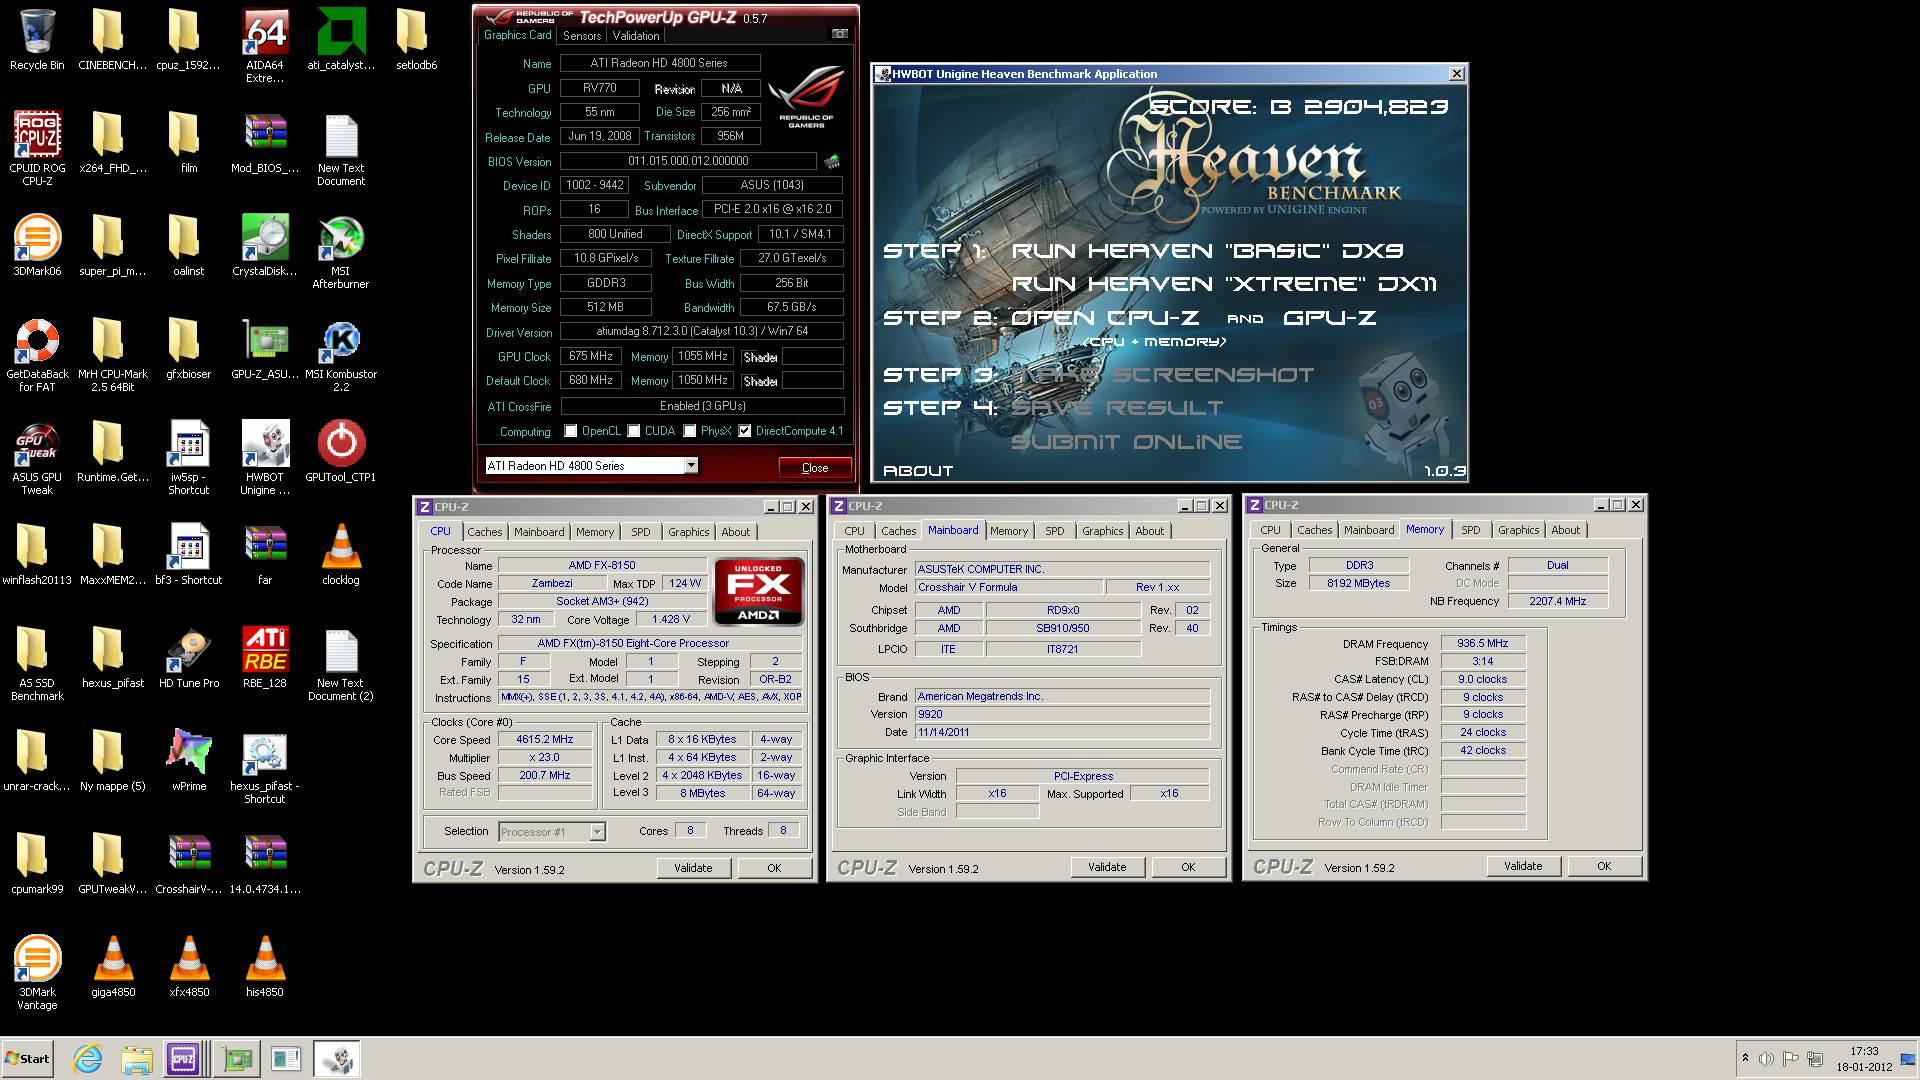Open the Recycle Bin desktop icon
The width and height of the screenshot is (1920, 1080).
click(x=37, y=40)
